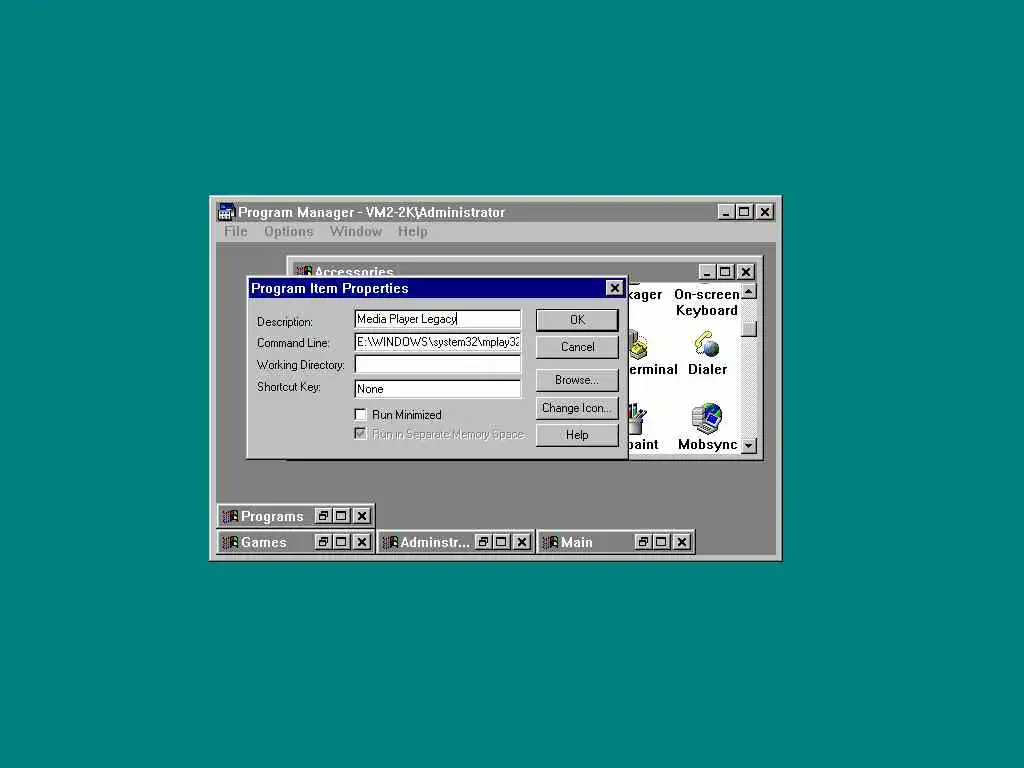Click the Shortcut Key field
Screen dimensions: 1024x768
tap(438, 389)
